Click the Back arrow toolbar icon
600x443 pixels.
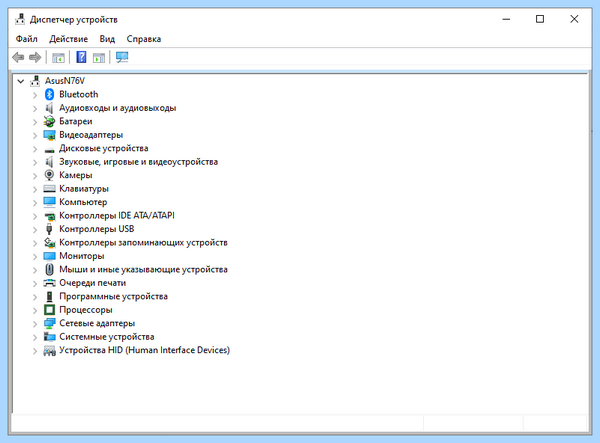[x=18, y=58]
